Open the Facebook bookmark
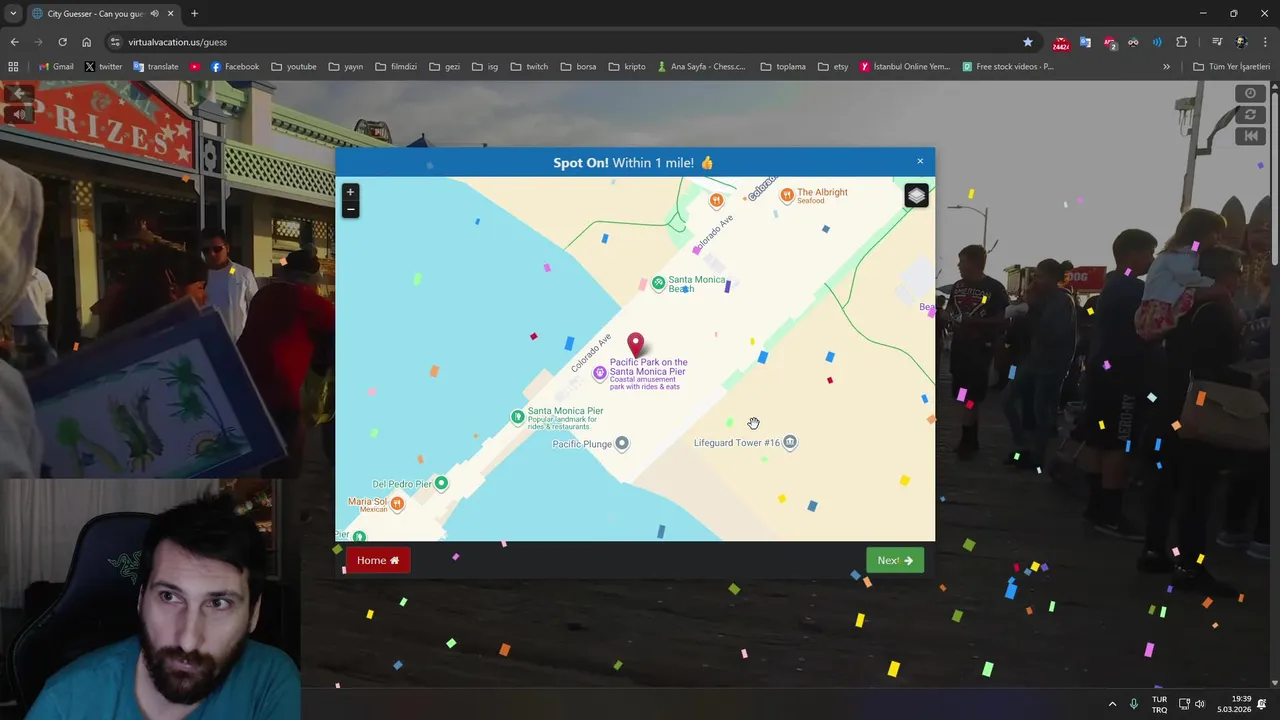The height and width of the screenshot is (720, 1280). (x=234, y=67)
